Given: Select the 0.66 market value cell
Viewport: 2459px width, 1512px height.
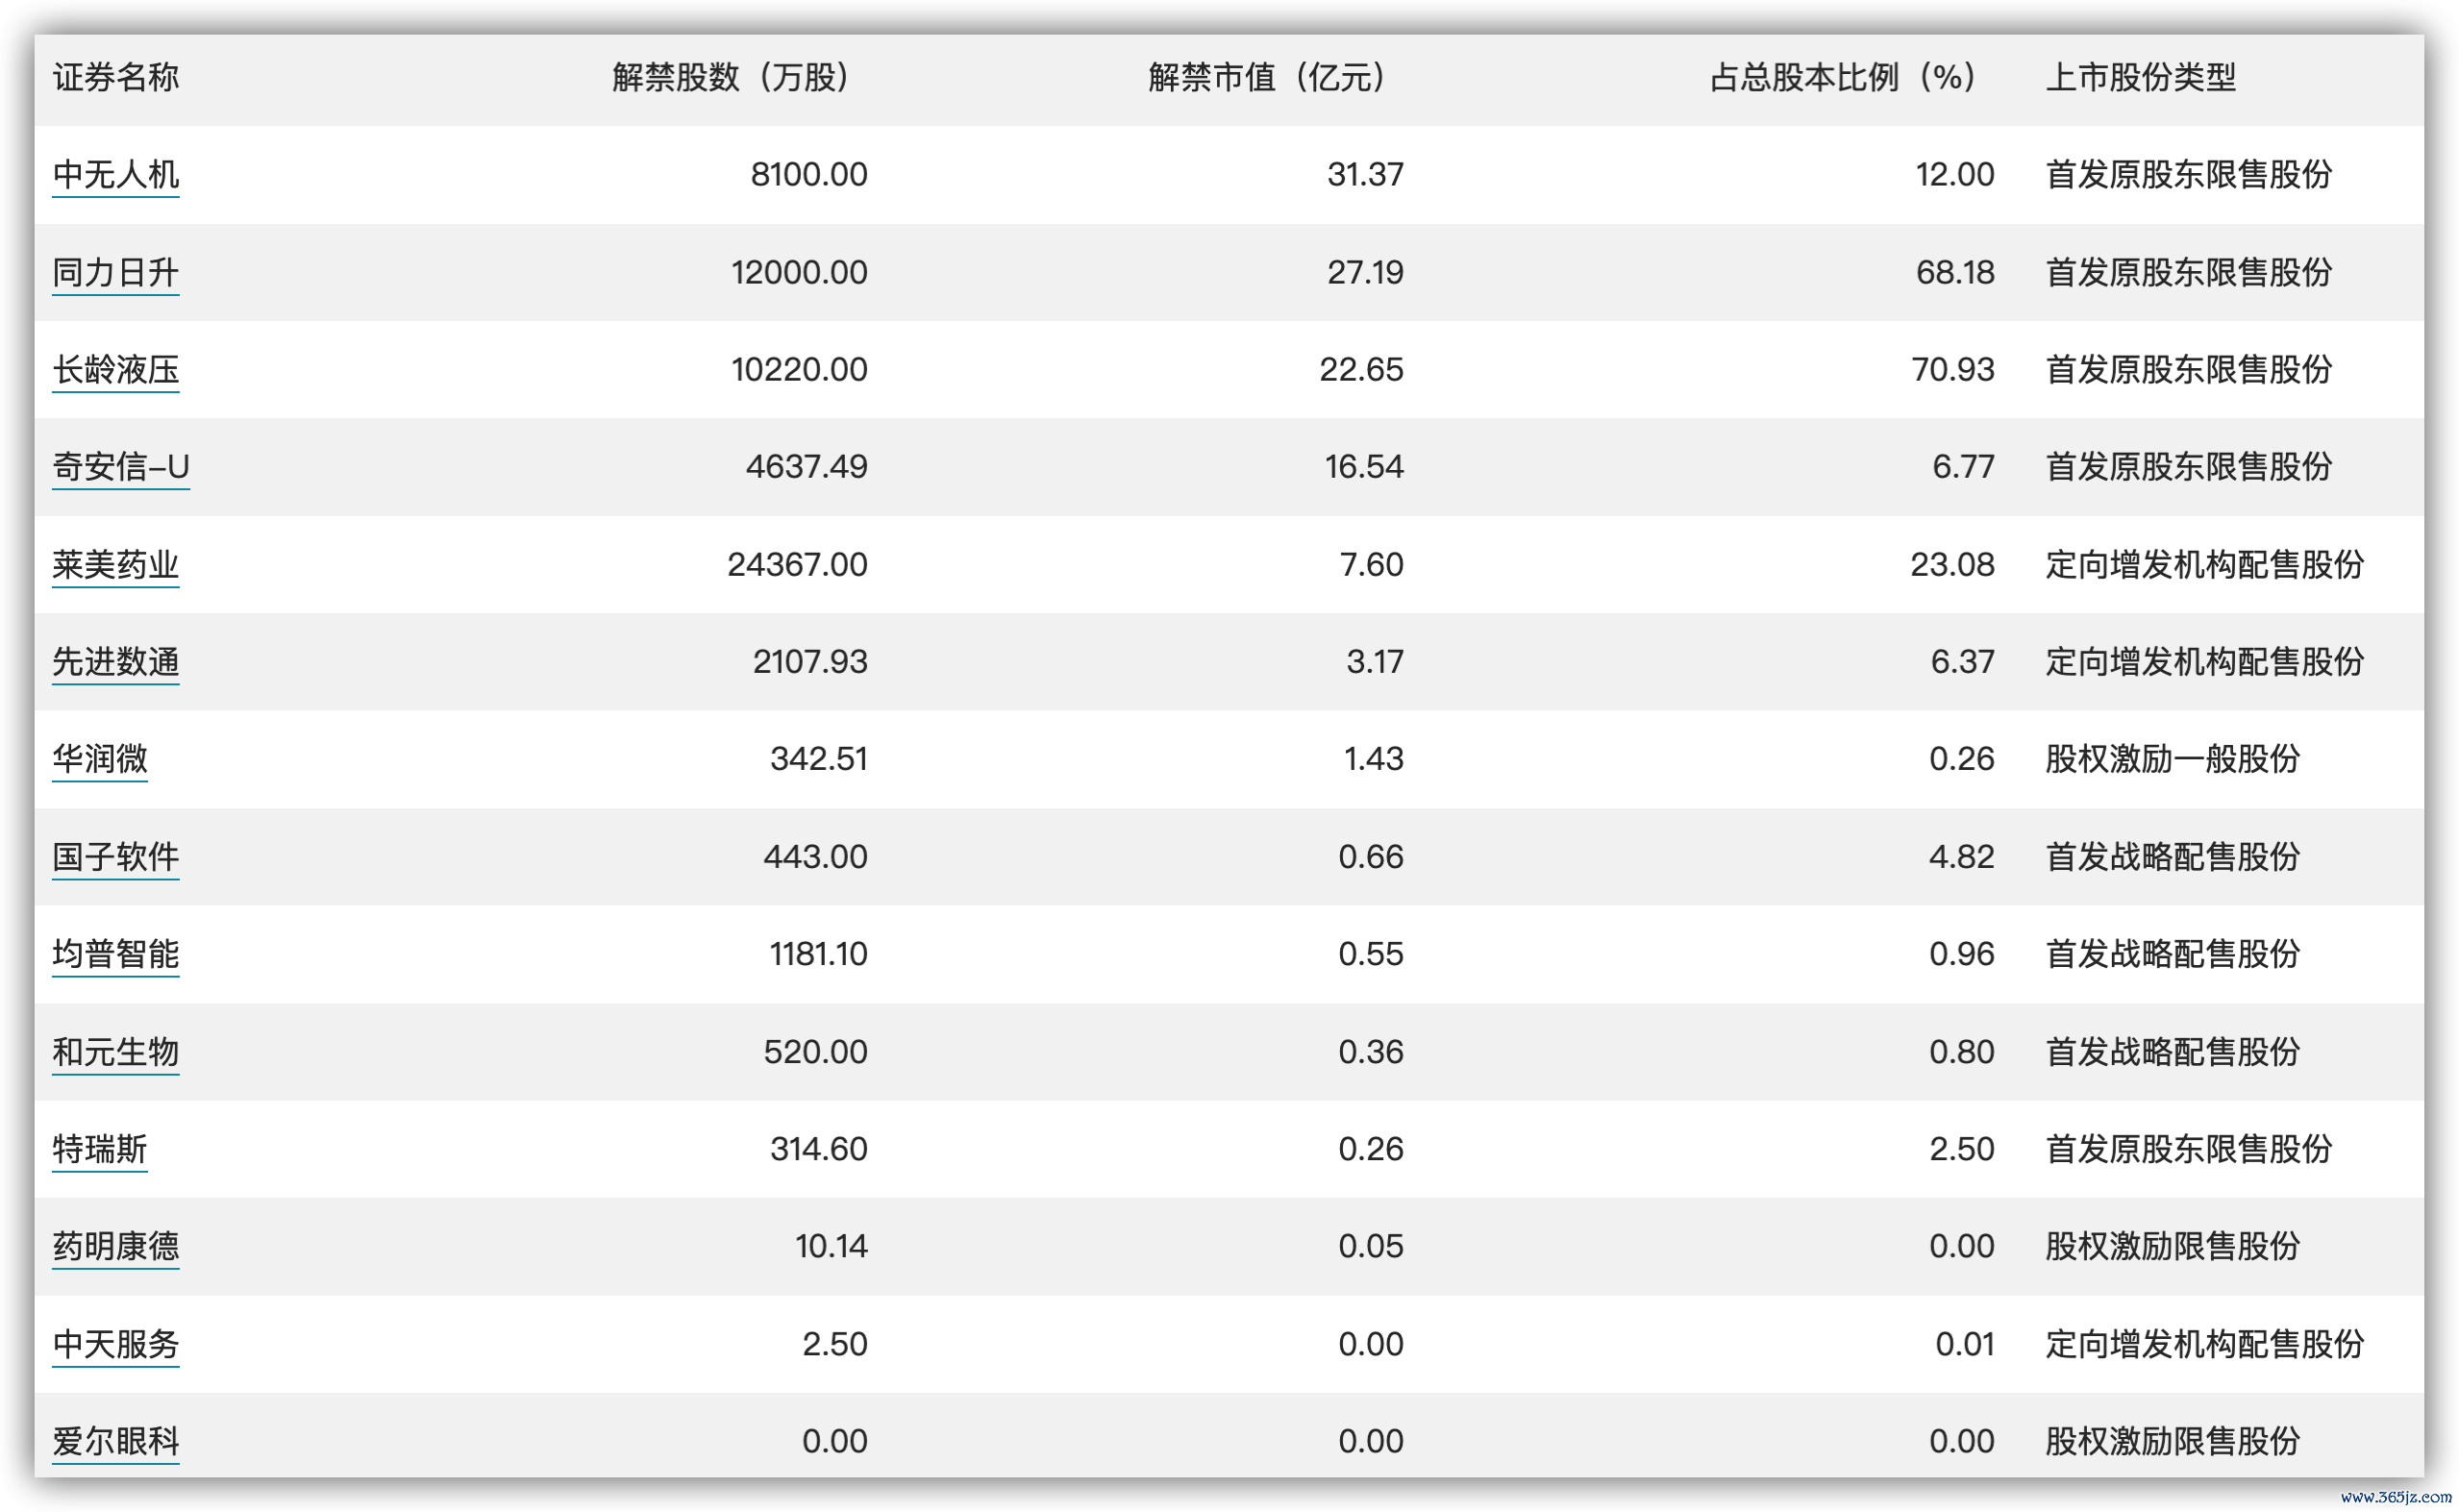Looking at the screenshot, I should (1371, 857).
